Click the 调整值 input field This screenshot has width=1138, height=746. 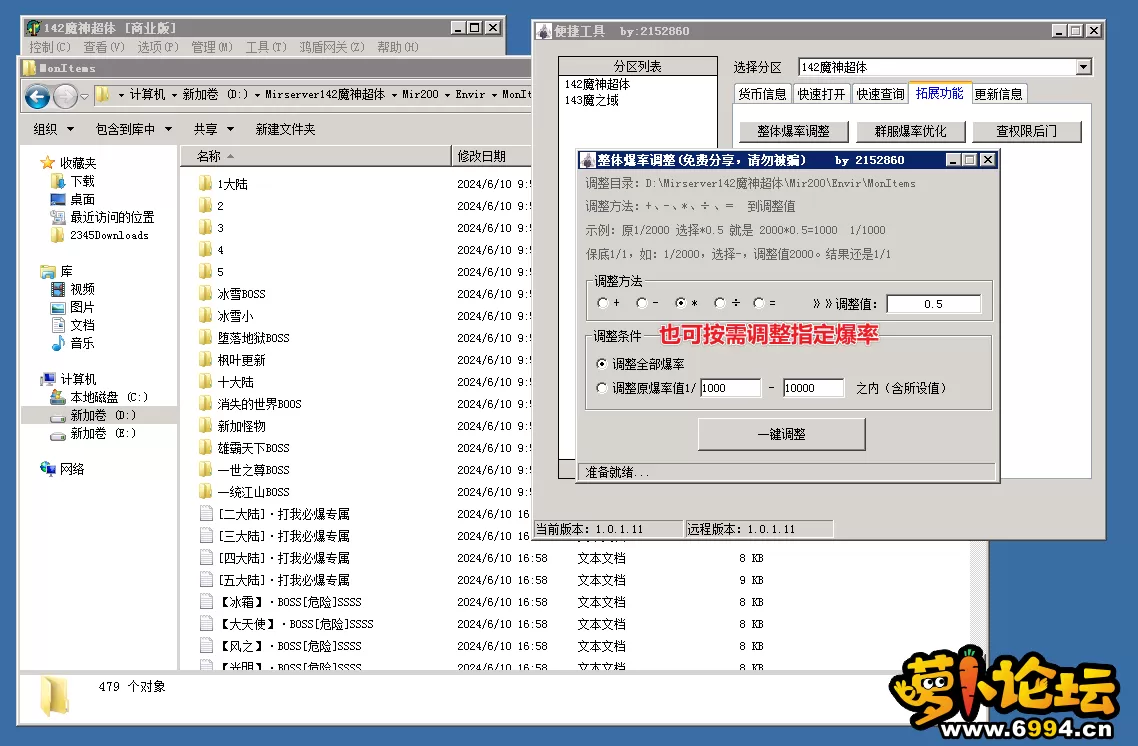(933, 304)
